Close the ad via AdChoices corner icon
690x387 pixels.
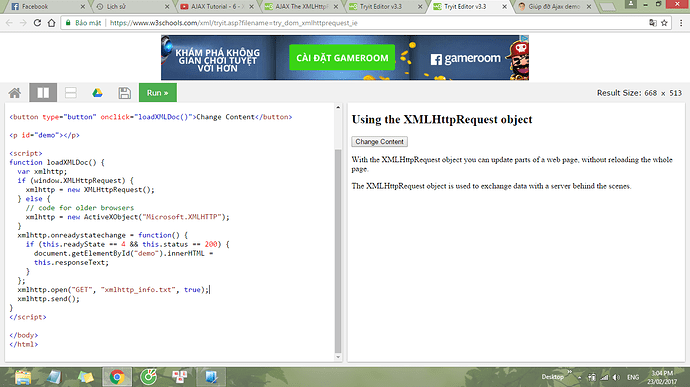click(x=524, y=39)
